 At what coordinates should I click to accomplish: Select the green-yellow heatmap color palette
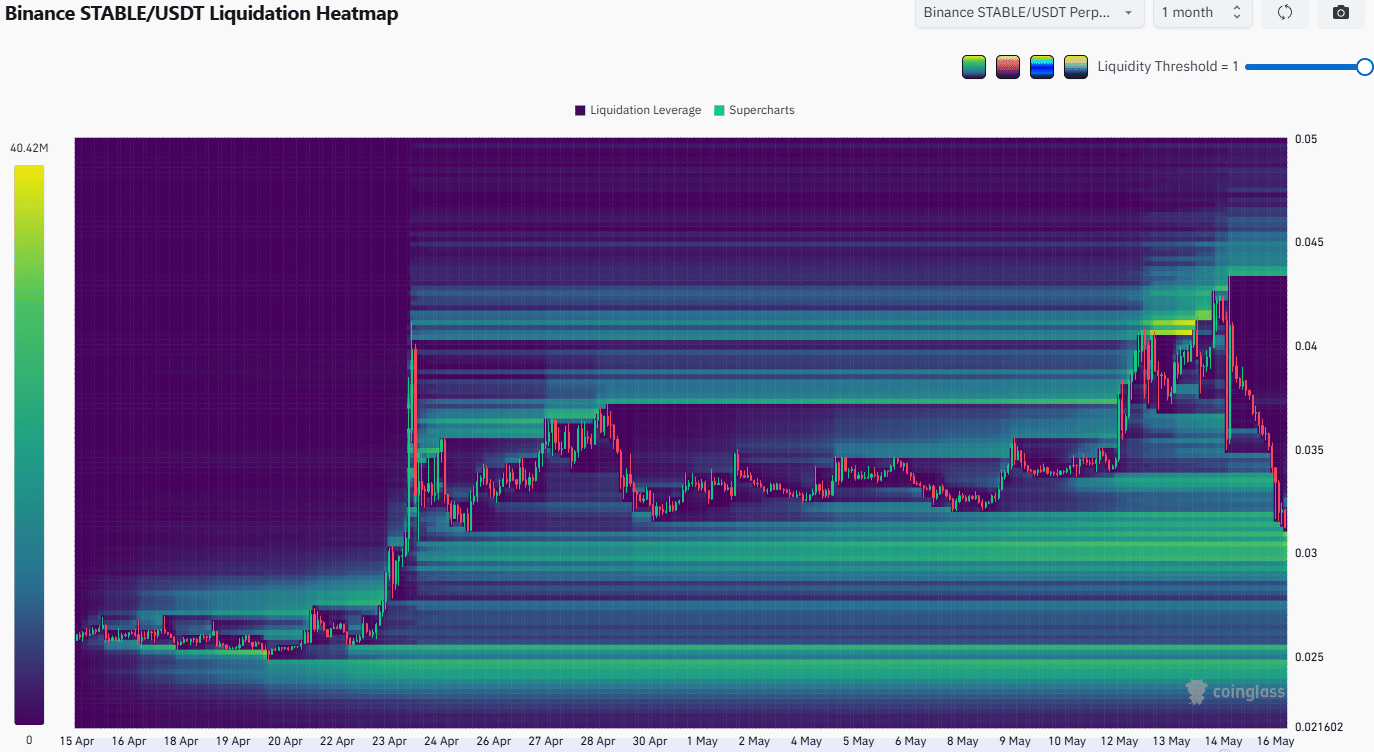(x=974, y=67)
